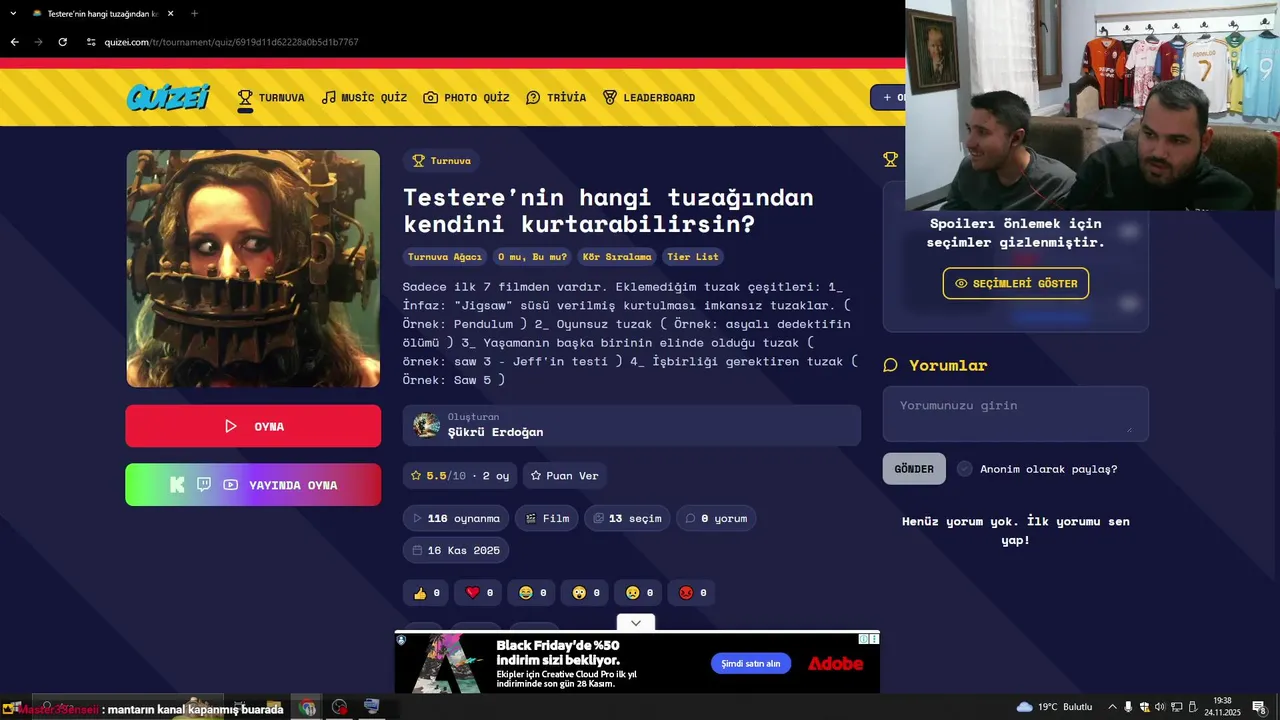Open the Music Quiz section
This screenshot has width=1280, height=720.
[x=364, y=97]
